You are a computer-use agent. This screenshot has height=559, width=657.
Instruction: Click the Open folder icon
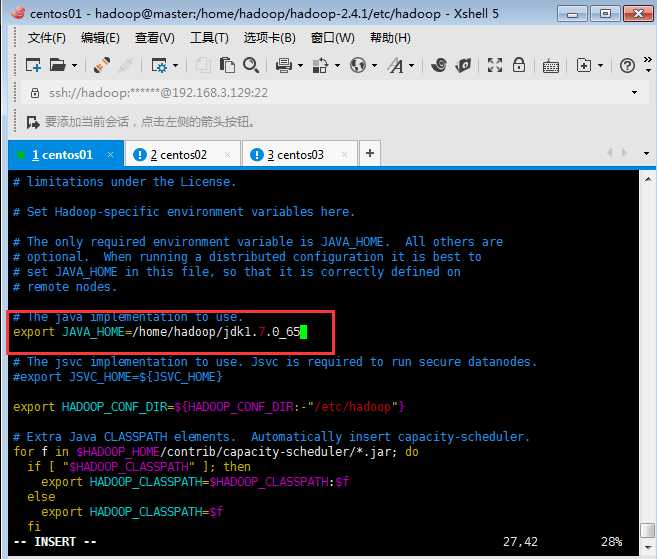[58, 65]
